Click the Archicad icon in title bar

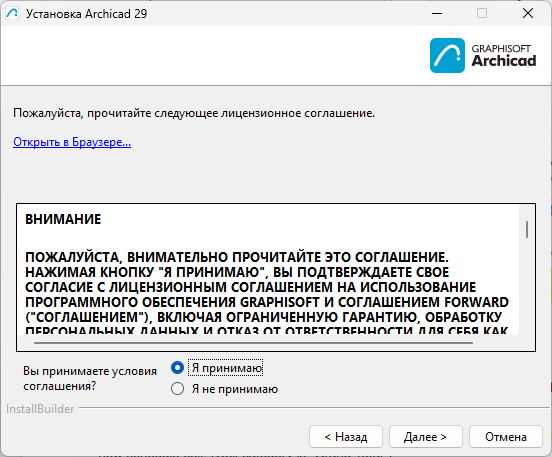click(x=12, y=13)
